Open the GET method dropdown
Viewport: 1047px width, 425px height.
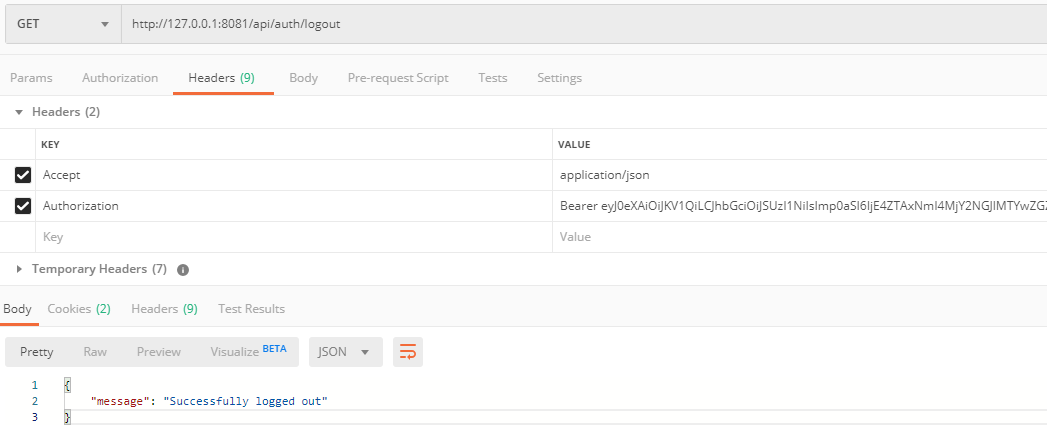62,24
